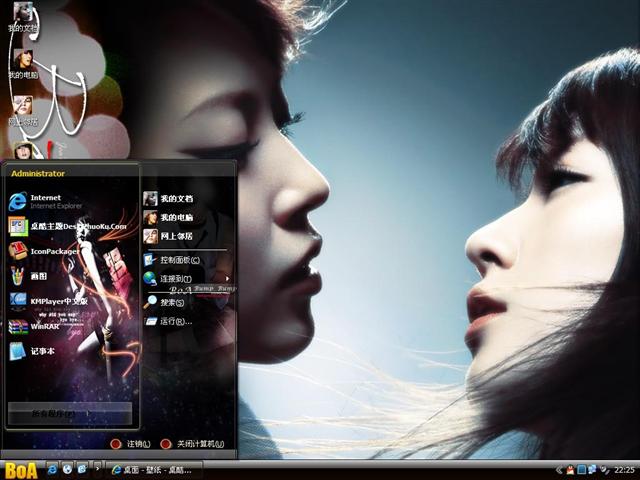Viewport: 640px width, 480px height.
Task: Select 连接到(T) menu entry
Action: point(168,279)
